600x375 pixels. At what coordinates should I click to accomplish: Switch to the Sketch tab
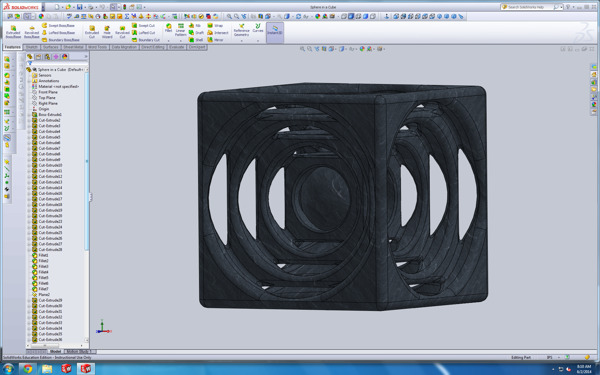pyautogui.click(x=32, y=47)
